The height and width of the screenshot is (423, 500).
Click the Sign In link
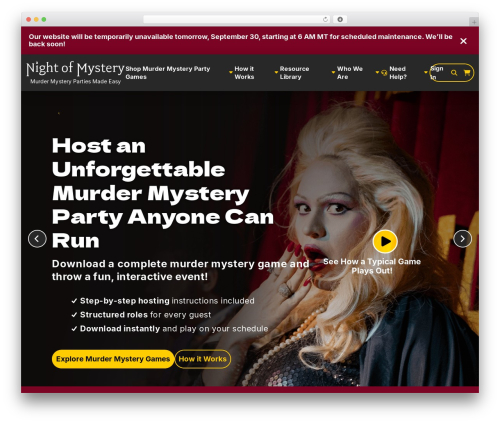pos(437,73)
